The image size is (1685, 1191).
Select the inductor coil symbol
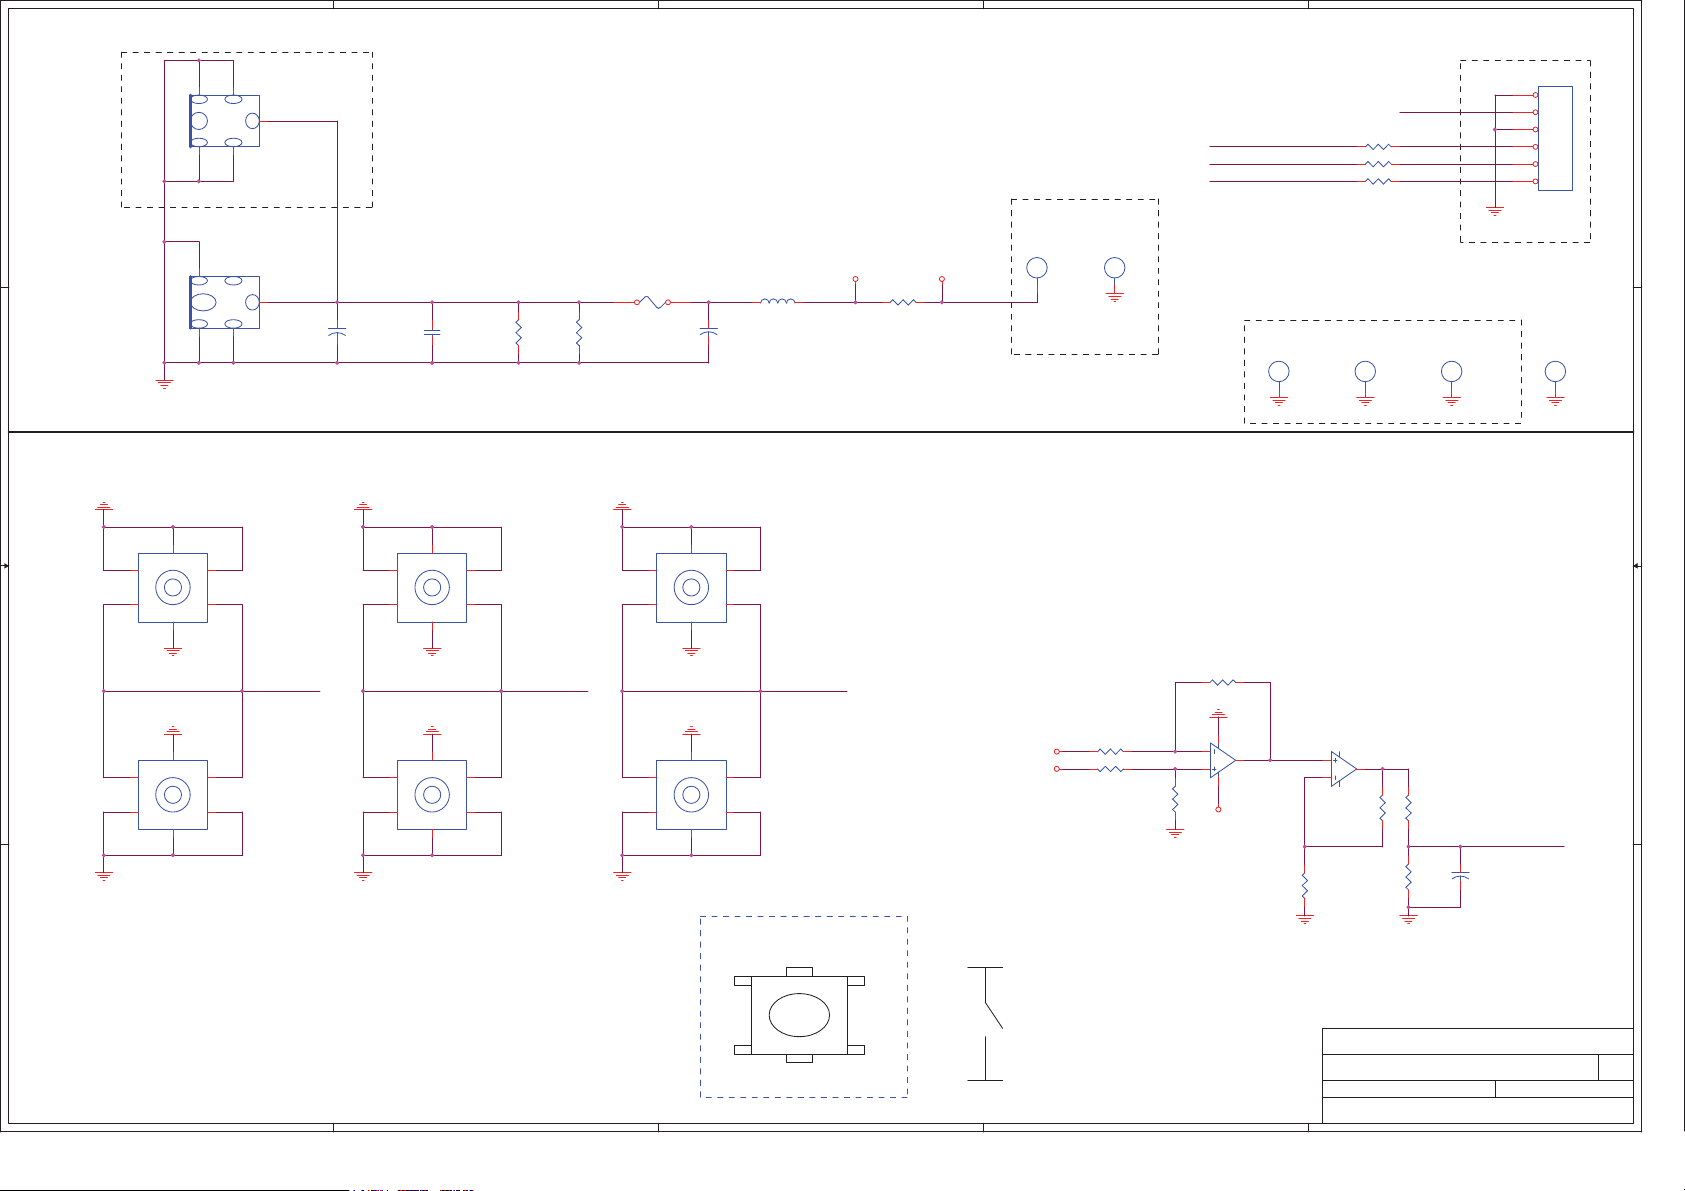click(778, 300)
